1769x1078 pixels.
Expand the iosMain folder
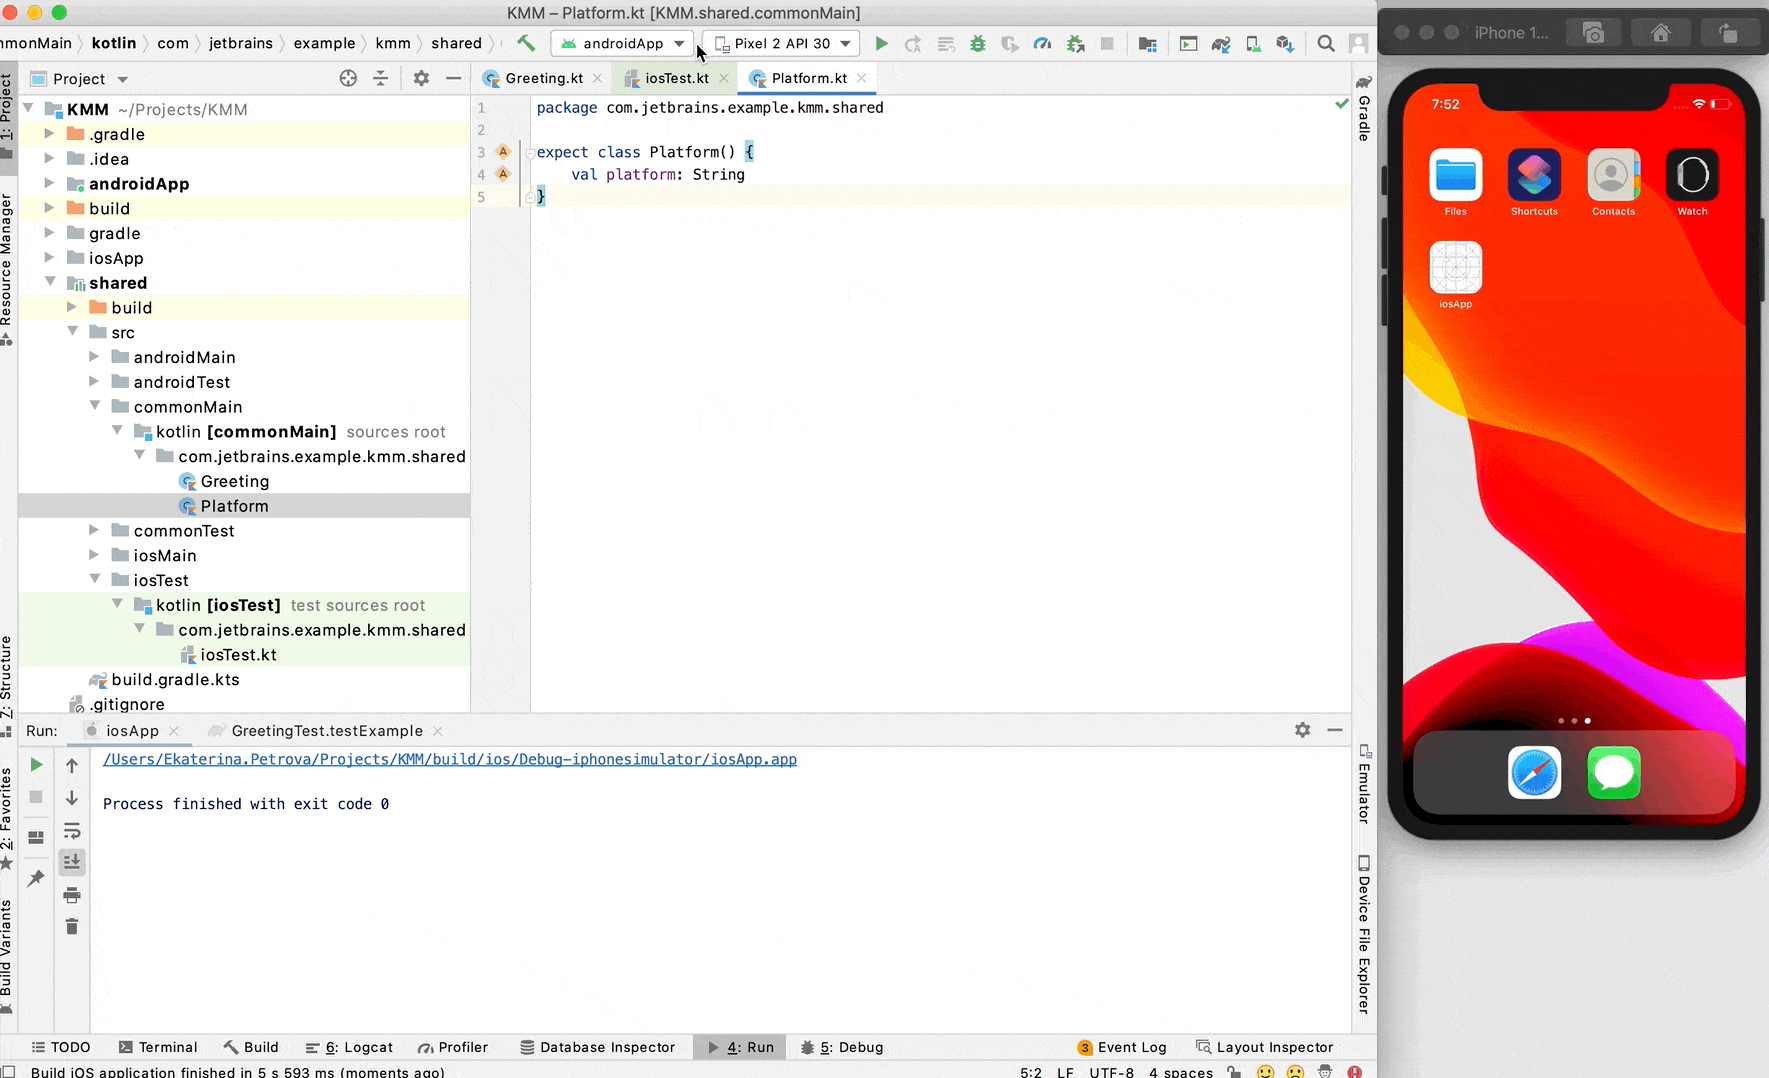[94, 556]
